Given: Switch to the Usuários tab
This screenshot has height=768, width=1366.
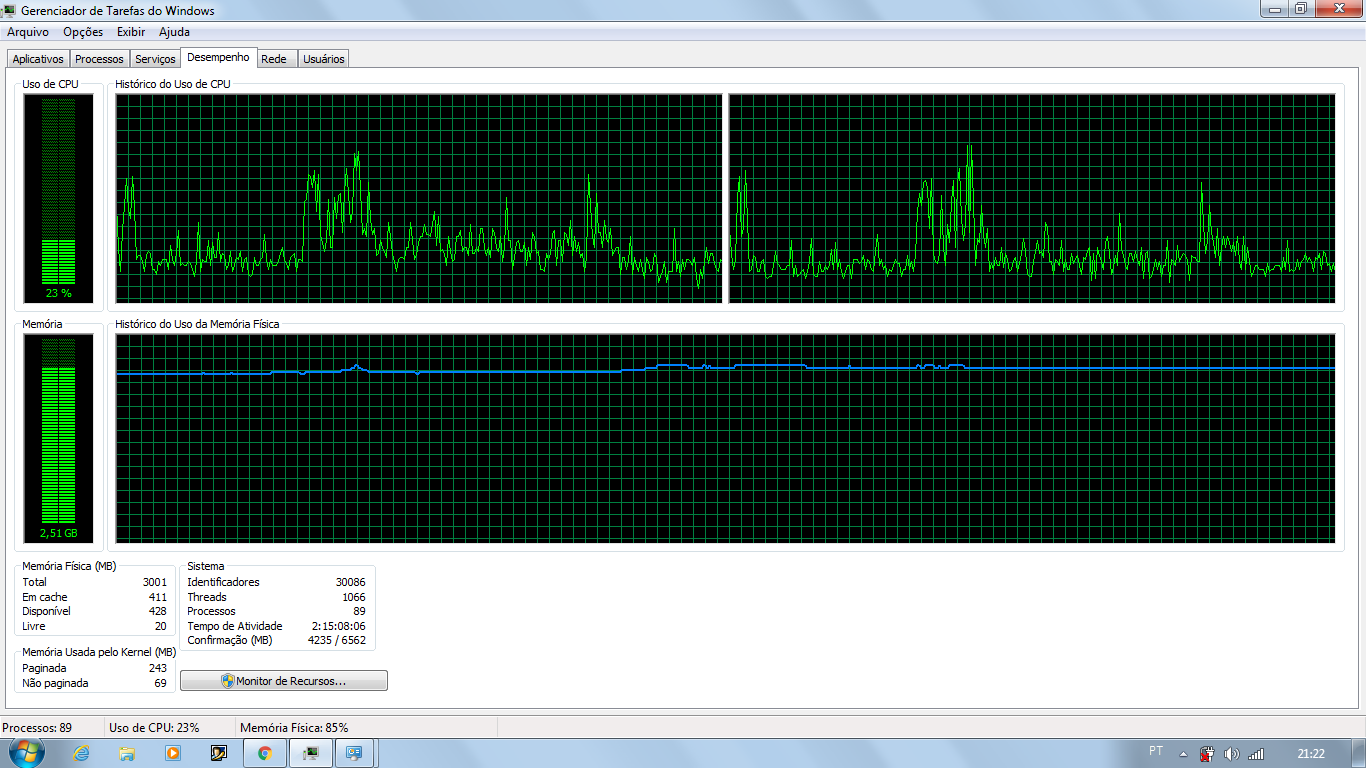Looking at the screenshot, I should point(324,59).
